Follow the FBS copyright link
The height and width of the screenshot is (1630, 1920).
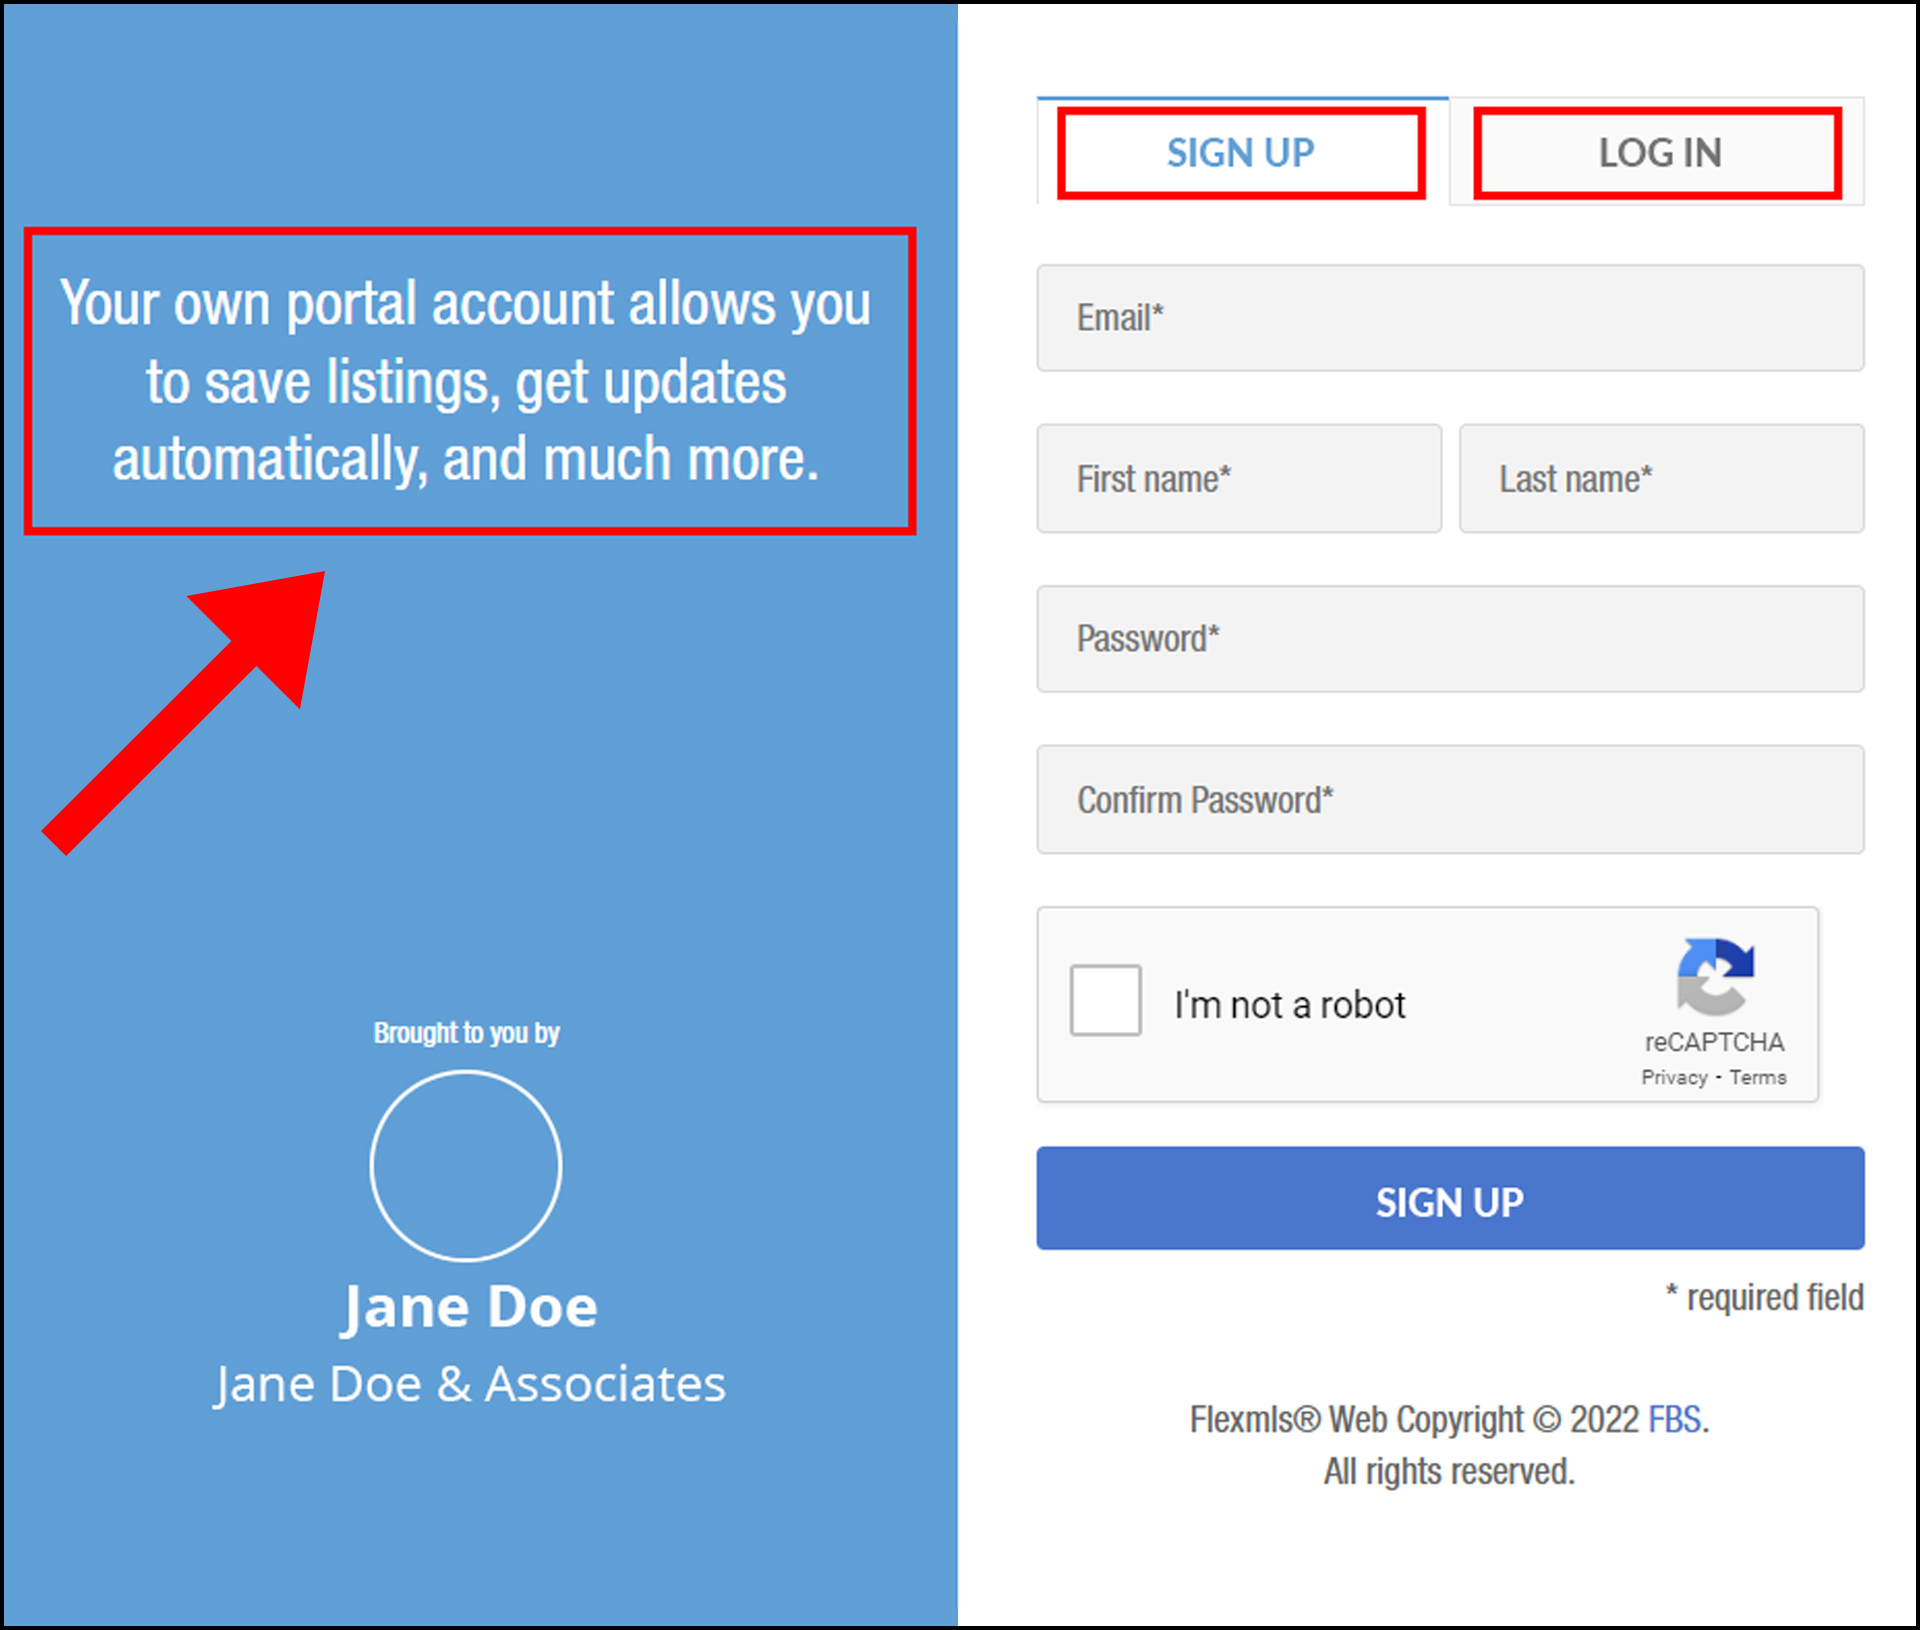coord(1674,1419)
